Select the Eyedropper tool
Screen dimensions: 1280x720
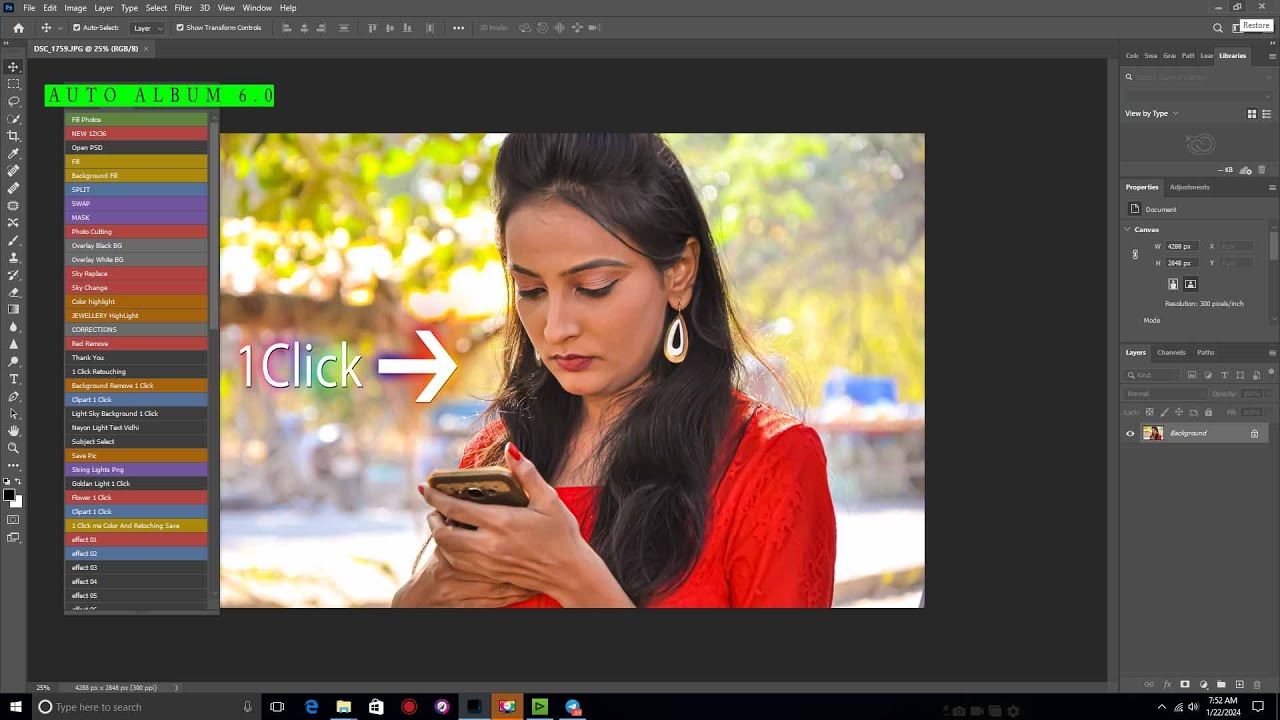(13, 154)
